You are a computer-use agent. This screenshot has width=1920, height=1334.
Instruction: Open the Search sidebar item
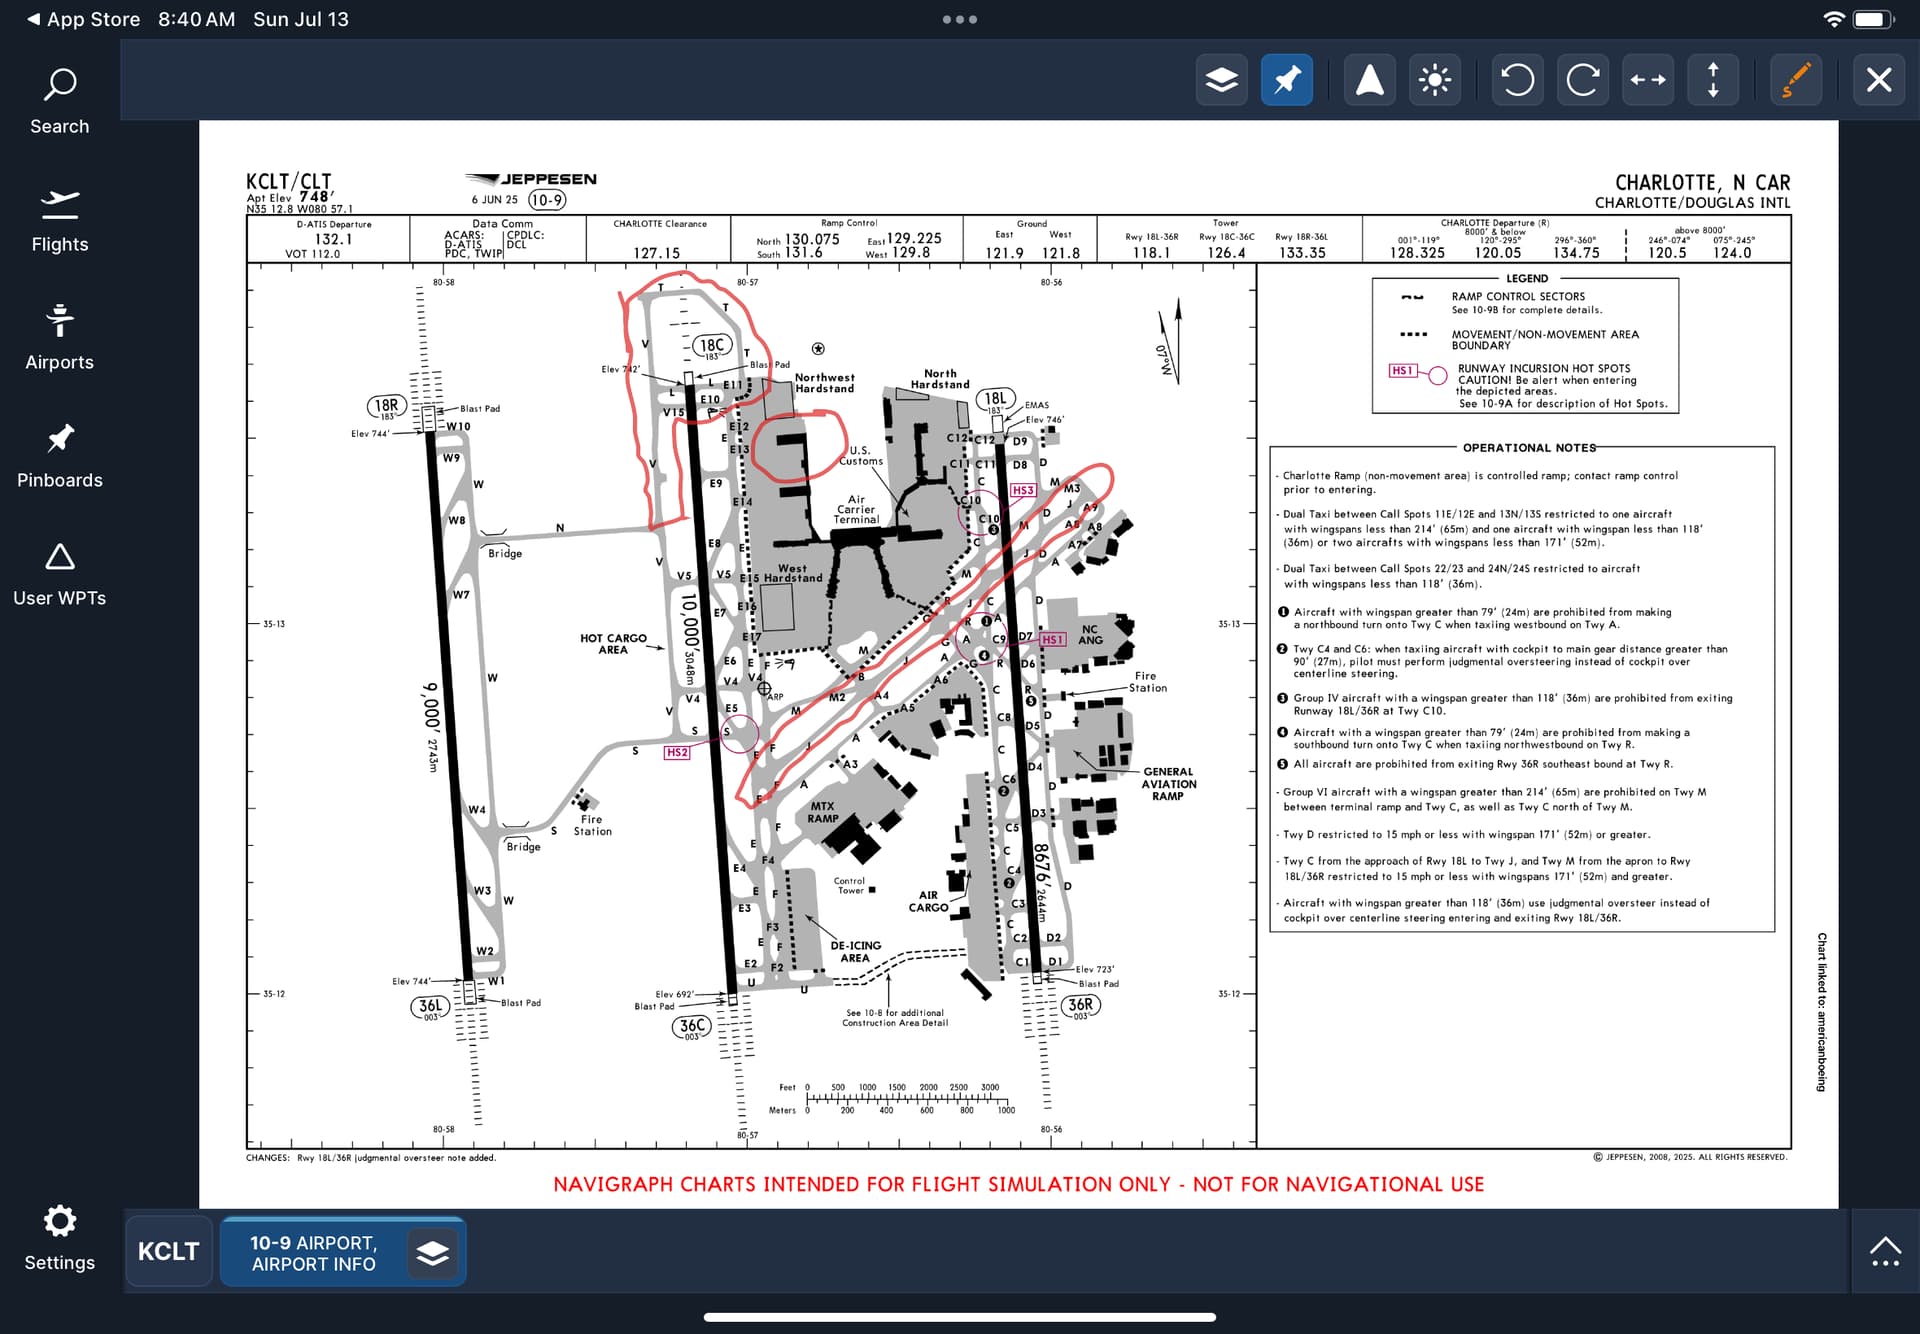[60, 101]
